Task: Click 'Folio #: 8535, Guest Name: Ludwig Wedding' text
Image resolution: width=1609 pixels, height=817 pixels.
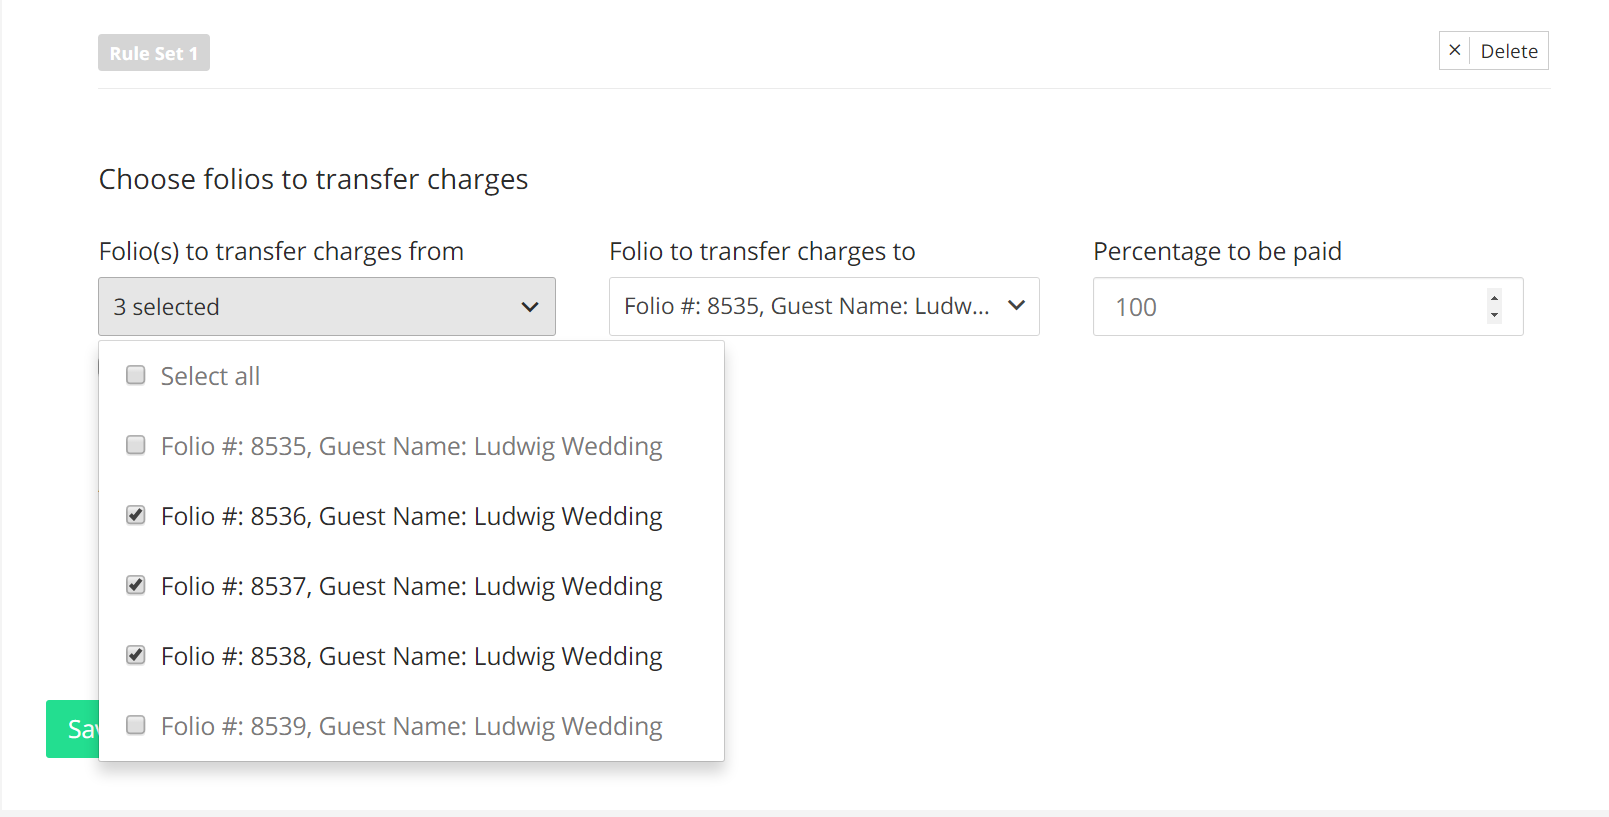Action: tap(411, 446)
